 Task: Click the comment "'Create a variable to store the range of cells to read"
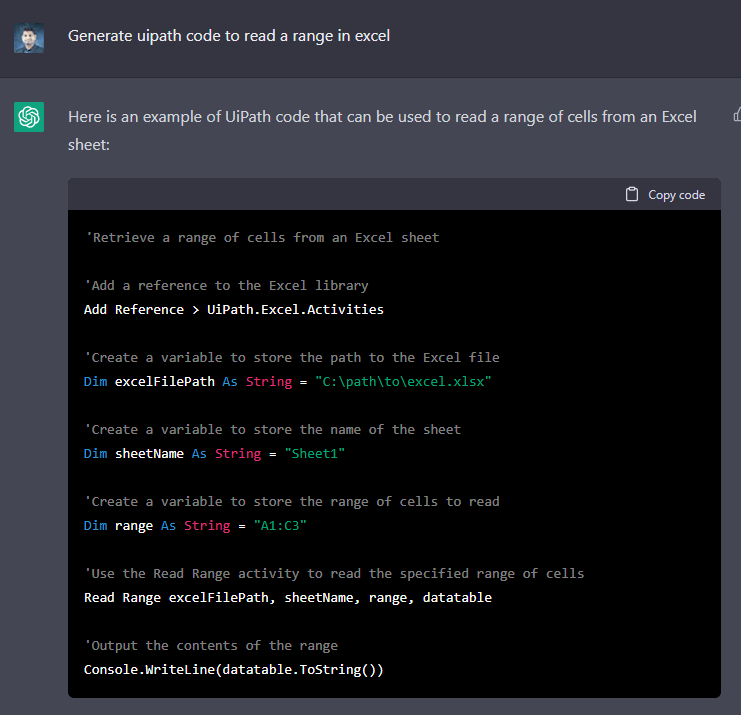(292, 502)
